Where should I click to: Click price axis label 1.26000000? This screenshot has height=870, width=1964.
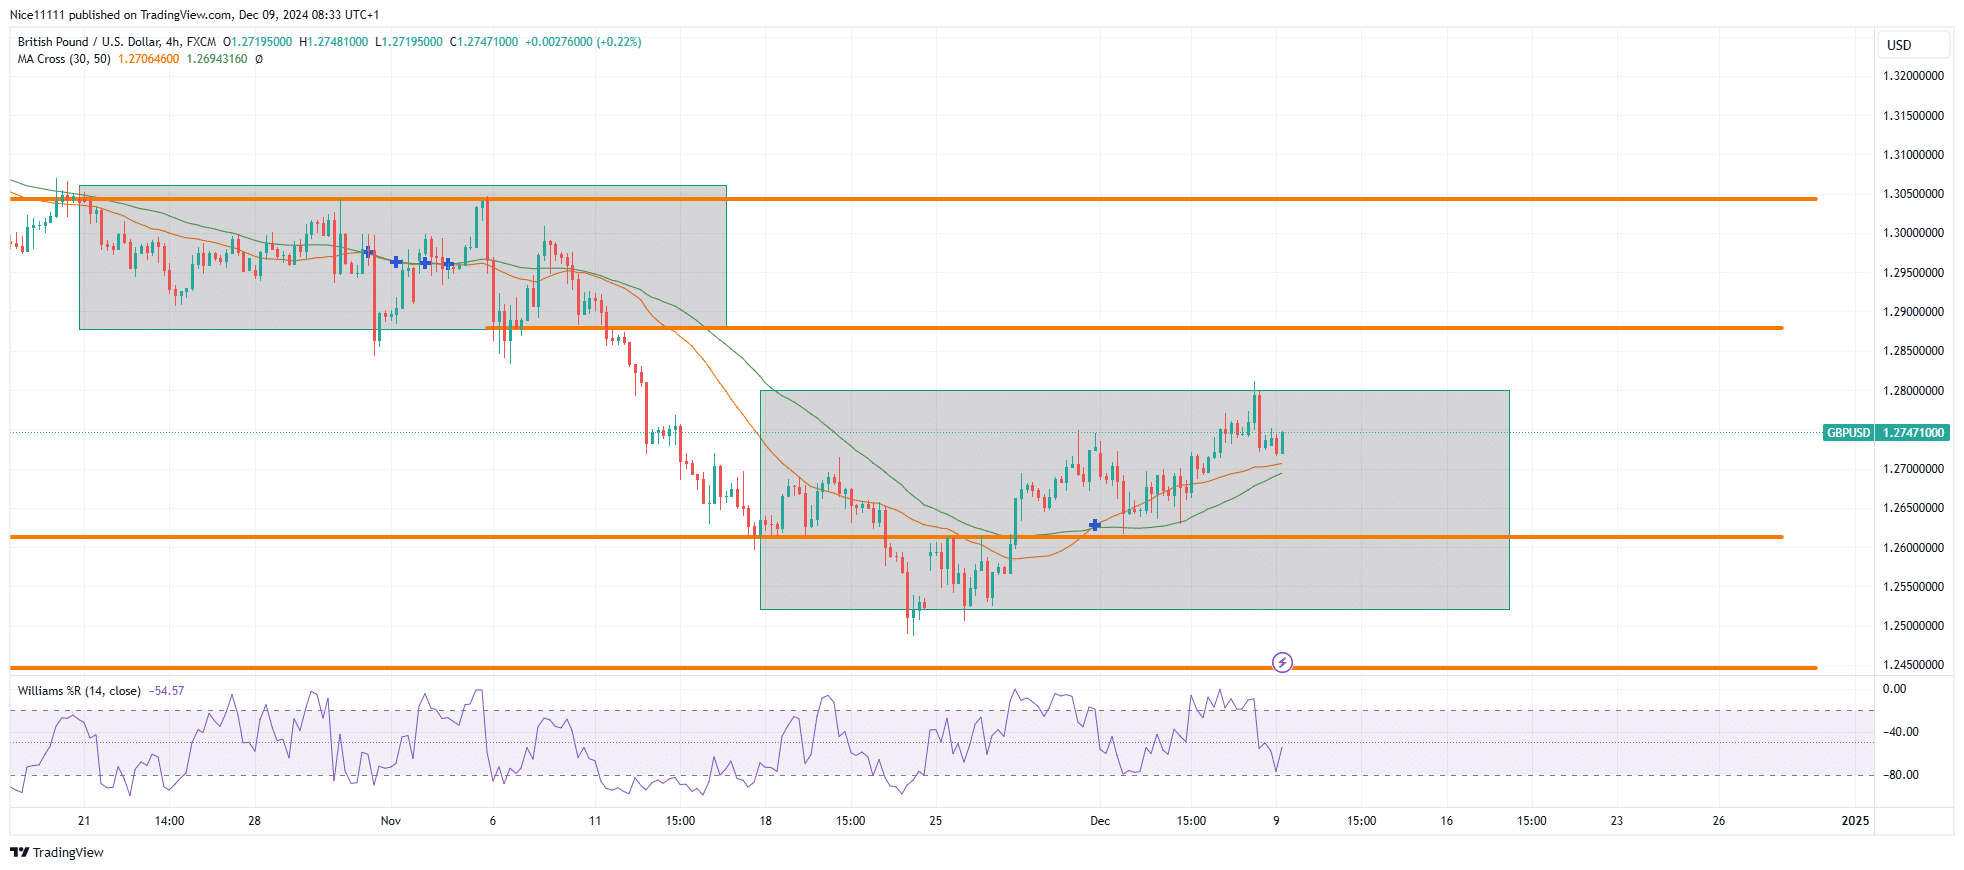1913,548
